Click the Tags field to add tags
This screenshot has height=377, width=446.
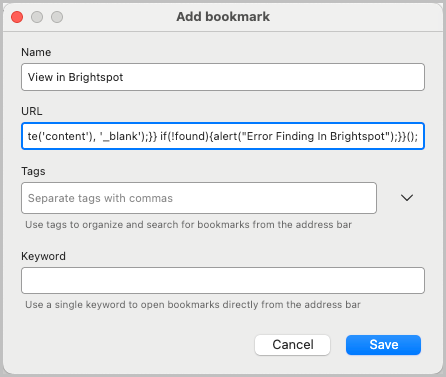(x=199, y=198)
